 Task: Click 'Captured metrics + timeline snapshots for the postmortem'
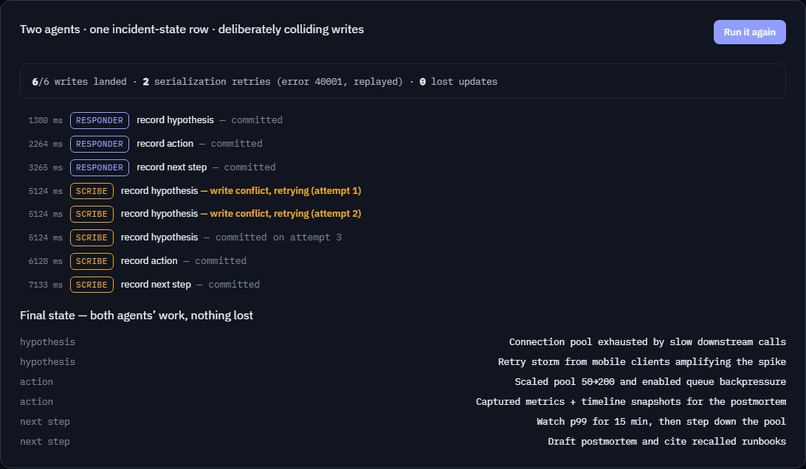click(631, 401)
